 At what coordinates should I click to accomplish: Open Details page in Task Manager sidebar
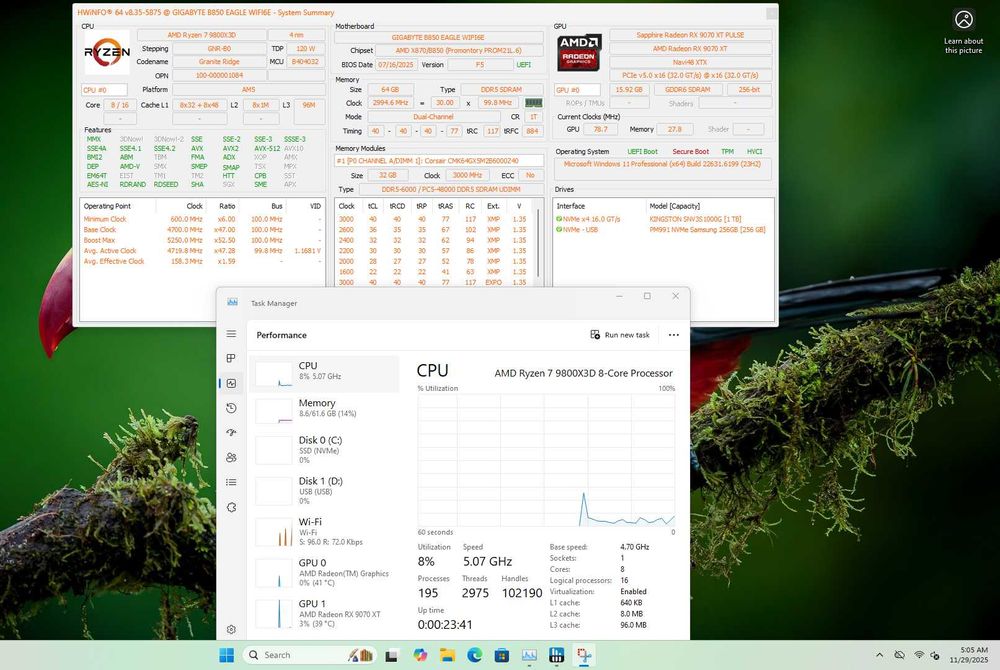[232, 483]
